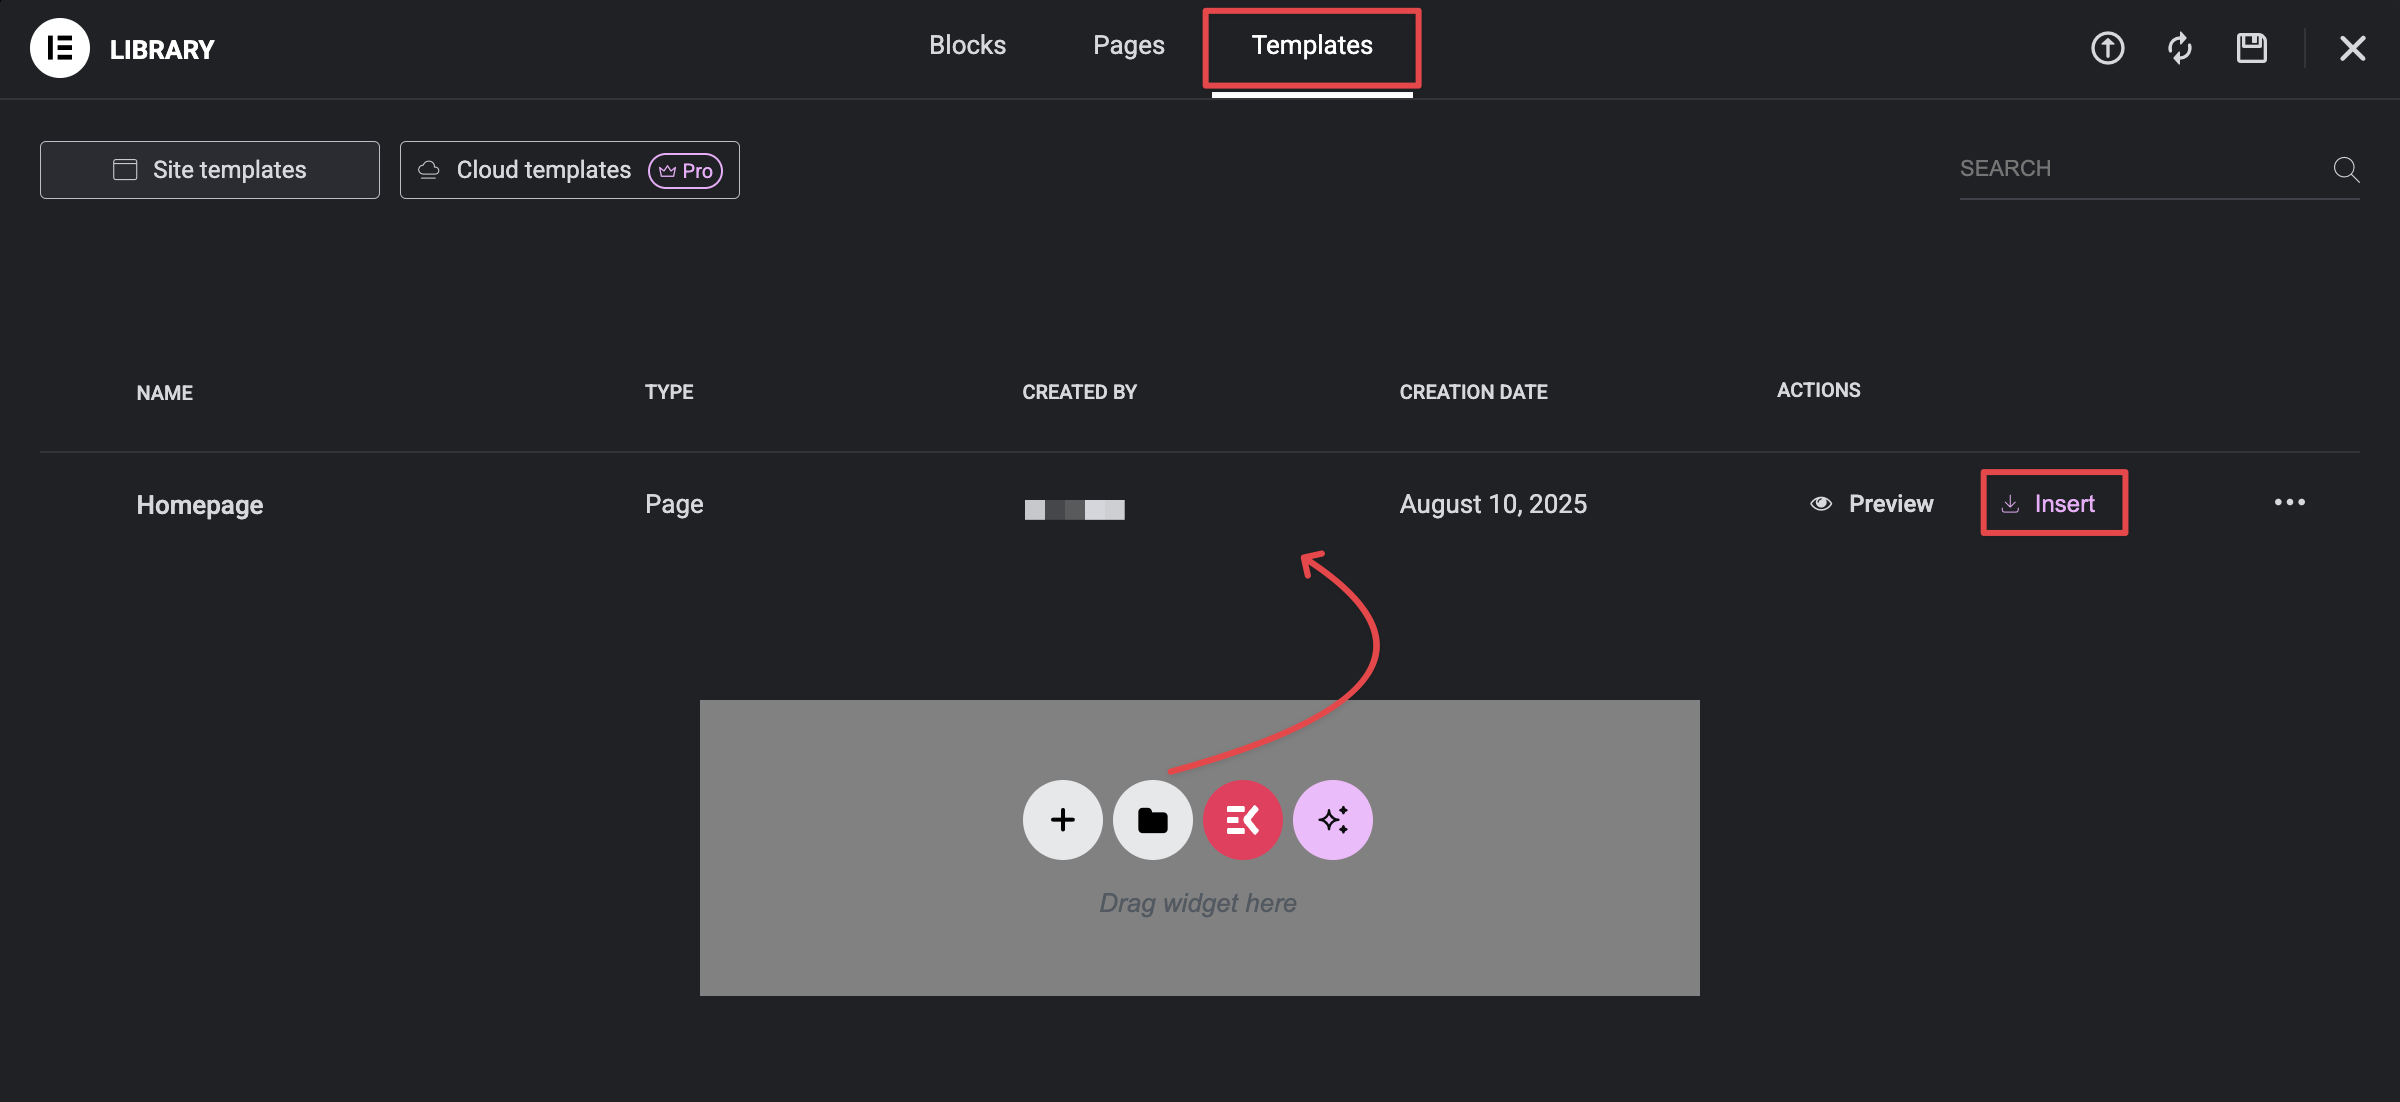Screen dimensions: 2400x1102
Task: Select the Templates tab
Action: pos(1312,45)
